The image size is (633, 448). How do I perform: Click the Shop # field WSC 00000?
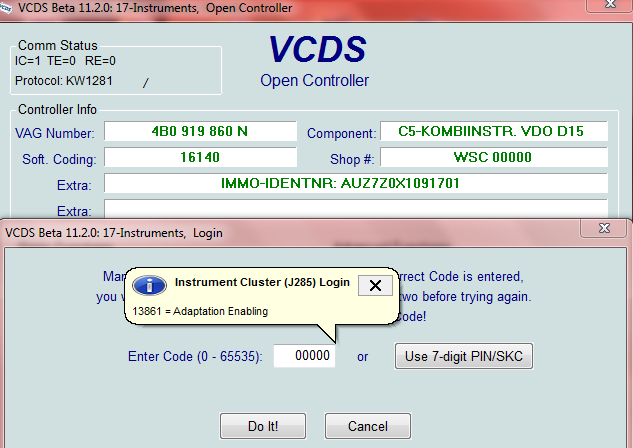[x=494, y=157]
